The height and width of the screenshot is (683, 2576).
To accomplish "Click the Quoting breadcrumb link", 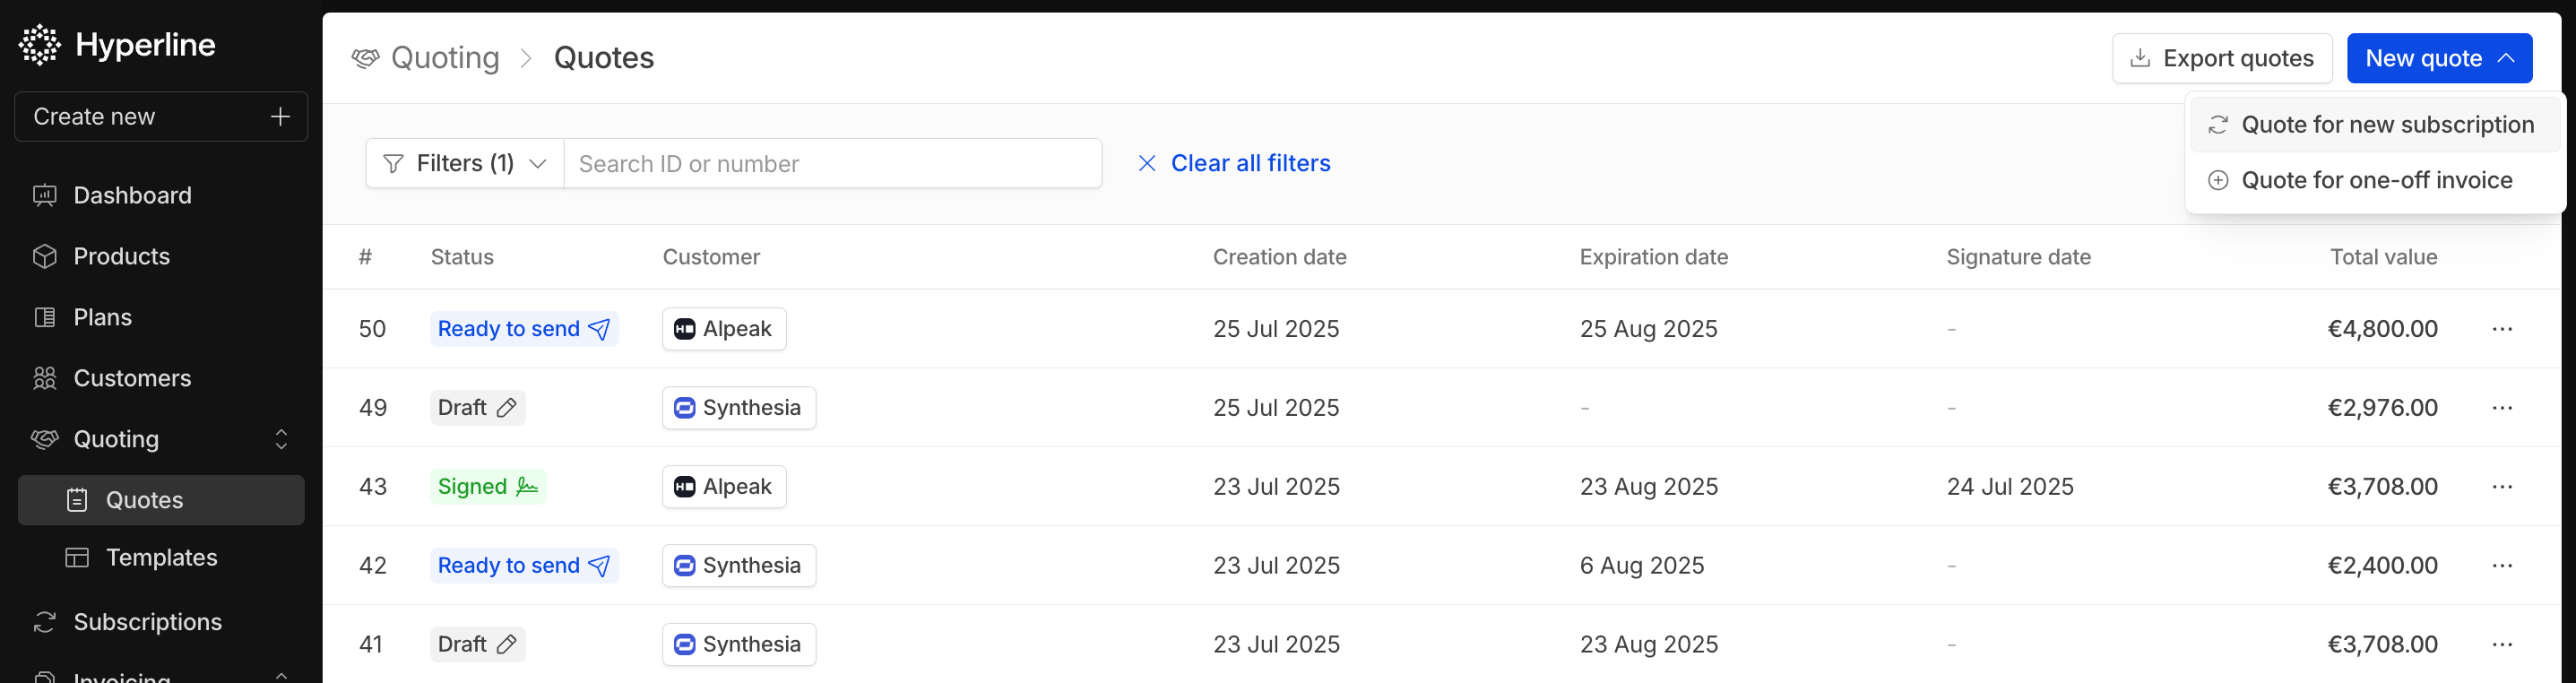I will click(x=445, y=58).
